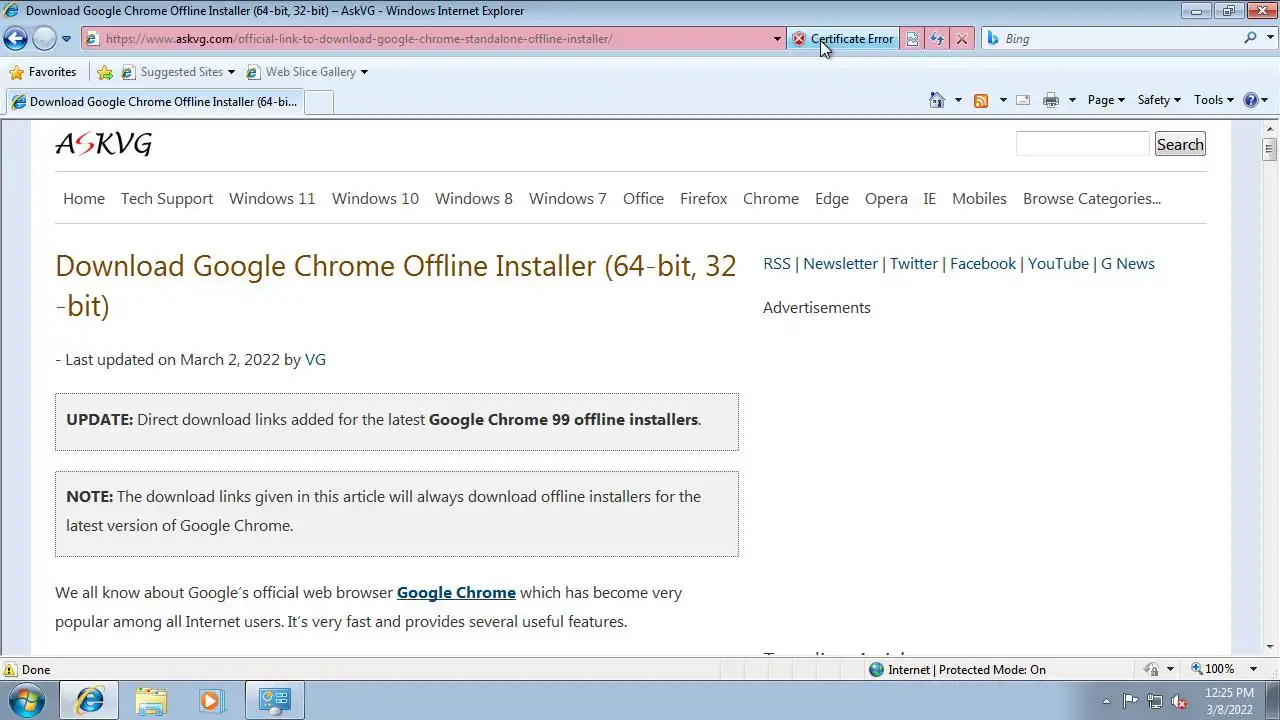1280x720 pixels.
Task: Expand the address bar URL dropdown
Action: [777, 39]
